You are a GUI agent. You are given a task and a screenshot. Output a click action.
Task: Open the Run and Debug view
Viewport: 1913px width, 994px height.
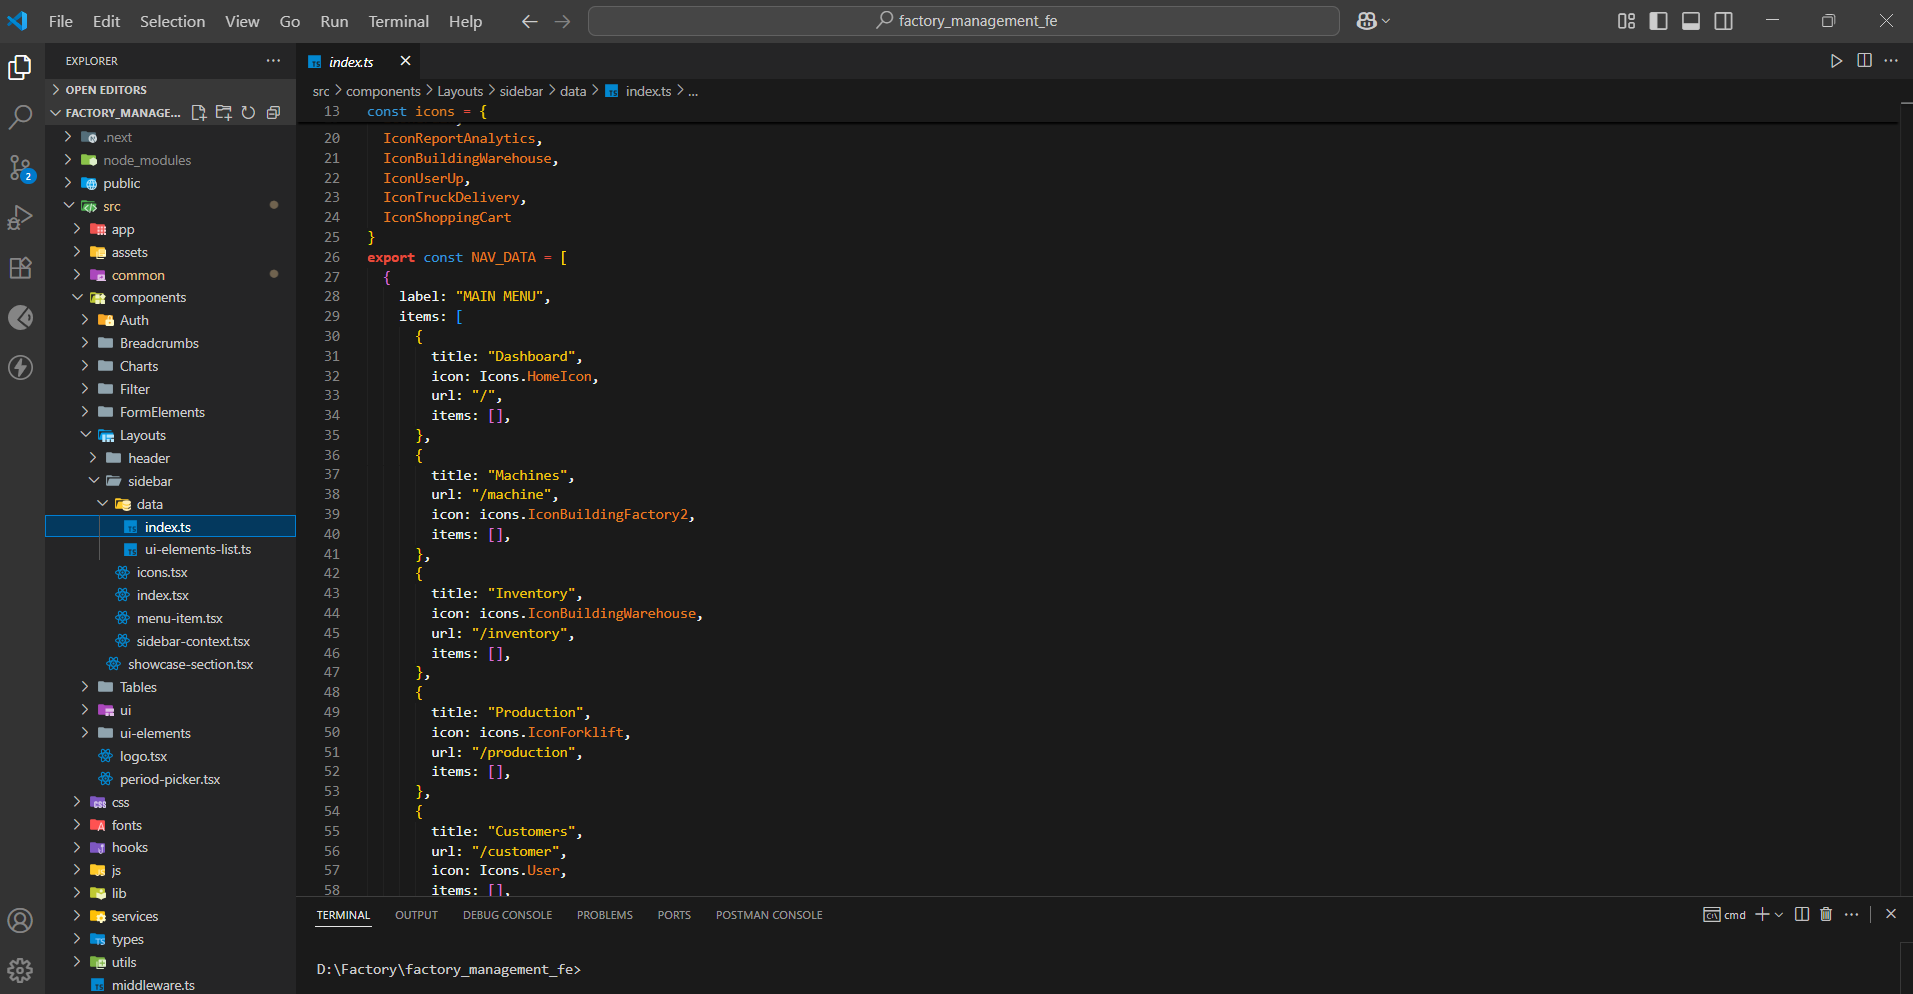(20, 217)
